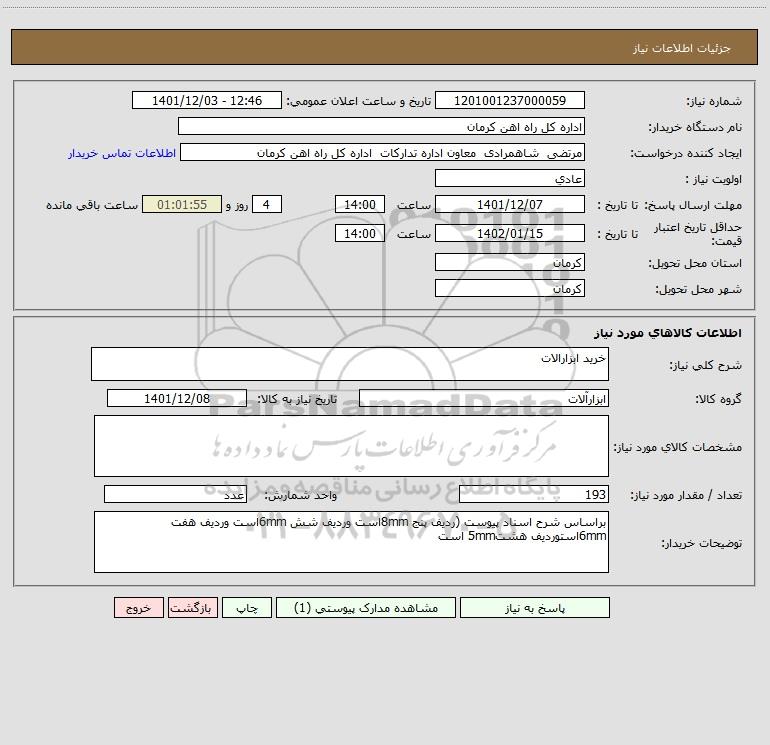Click the goods specifications text area
This screenshot has height=745, width=770.
coord(351,446)
